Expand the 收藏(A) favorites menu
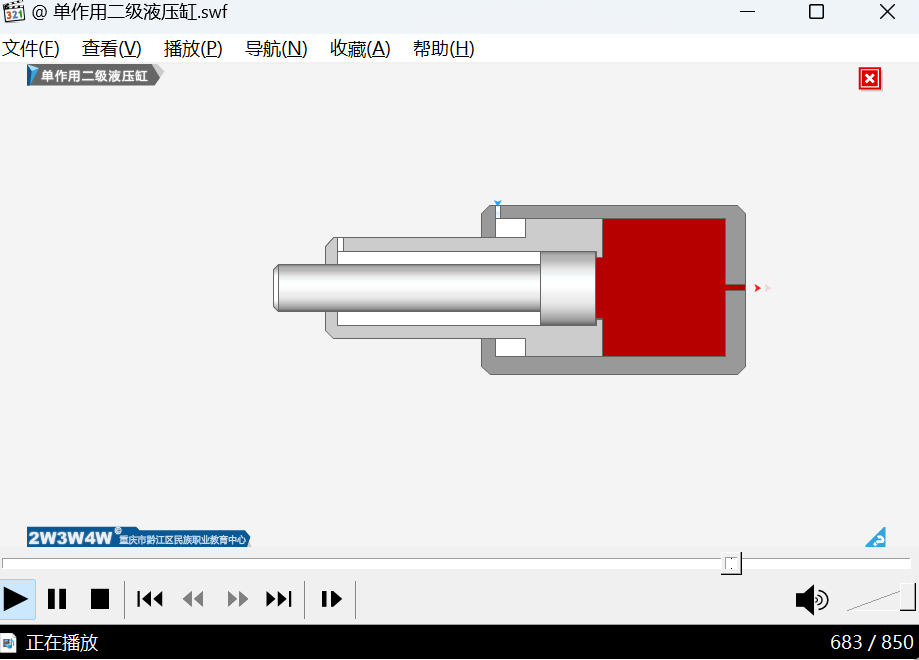919x660 pixels. point(360,49)
